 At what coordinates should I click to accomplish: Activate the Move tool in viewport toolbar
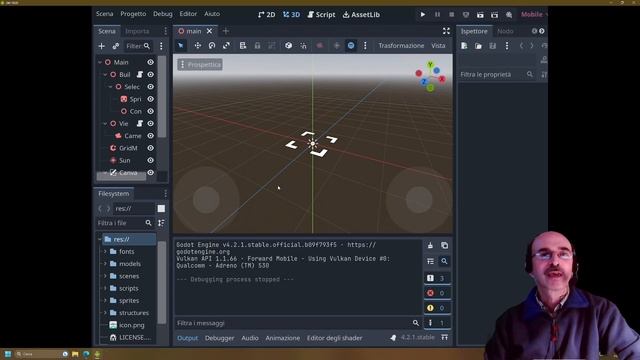(198, 46)
